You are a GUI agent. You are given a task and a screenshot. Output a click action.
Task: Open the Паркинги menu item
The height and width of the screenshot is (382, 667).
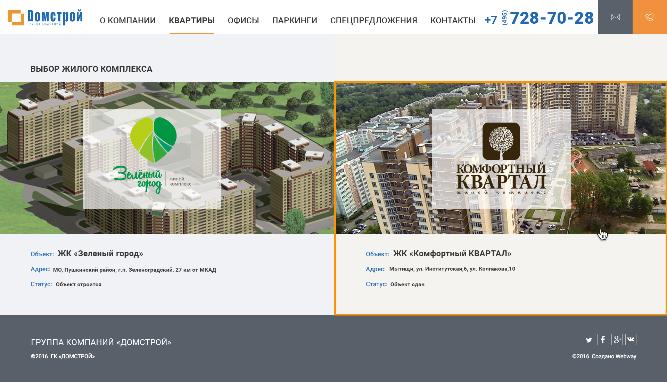[295, 20]
